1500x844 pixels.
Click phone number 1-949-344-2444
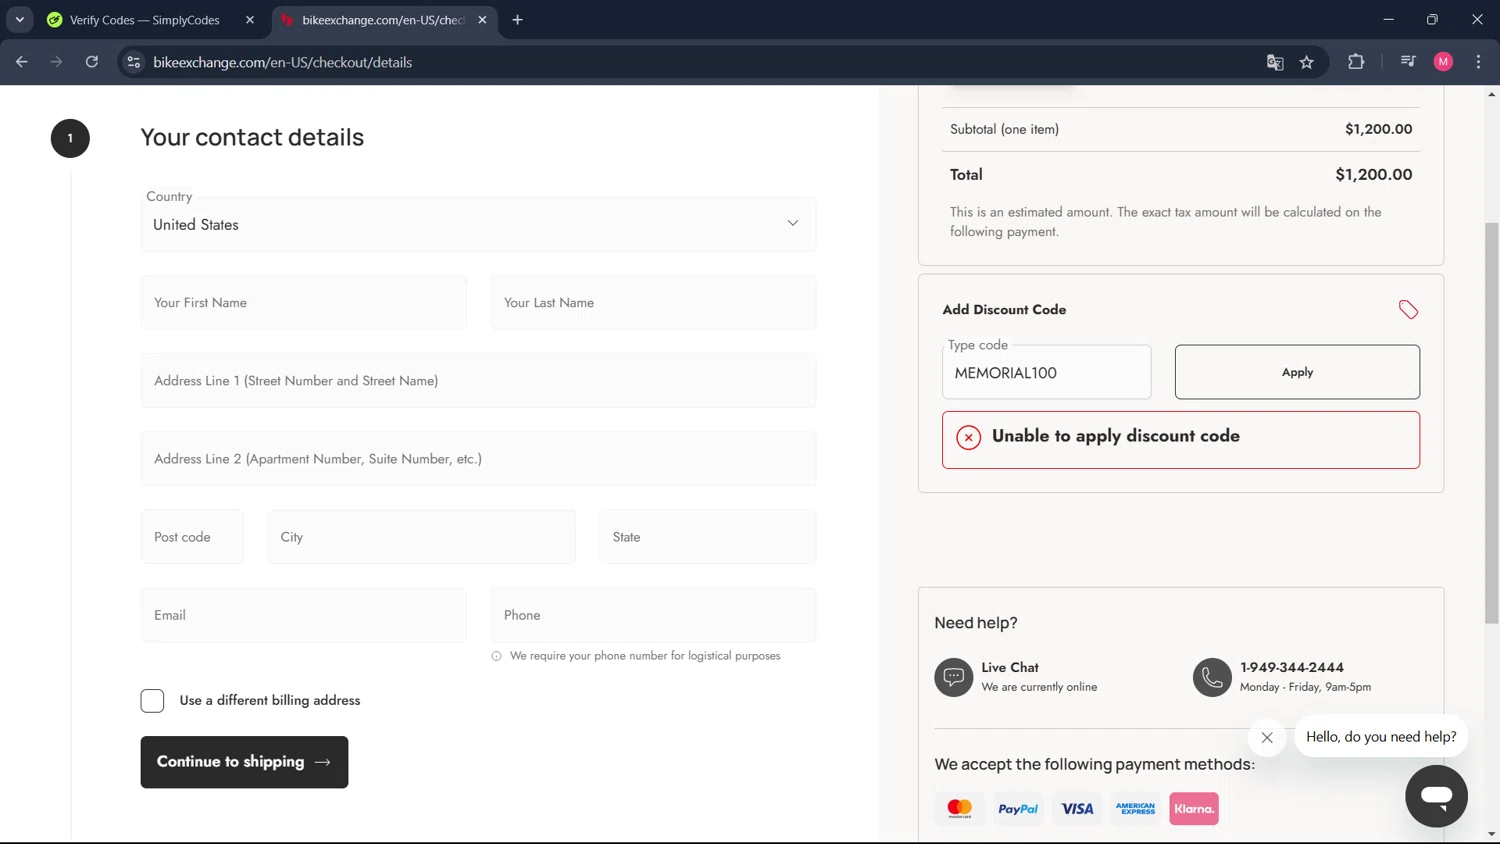point(1291,667)
